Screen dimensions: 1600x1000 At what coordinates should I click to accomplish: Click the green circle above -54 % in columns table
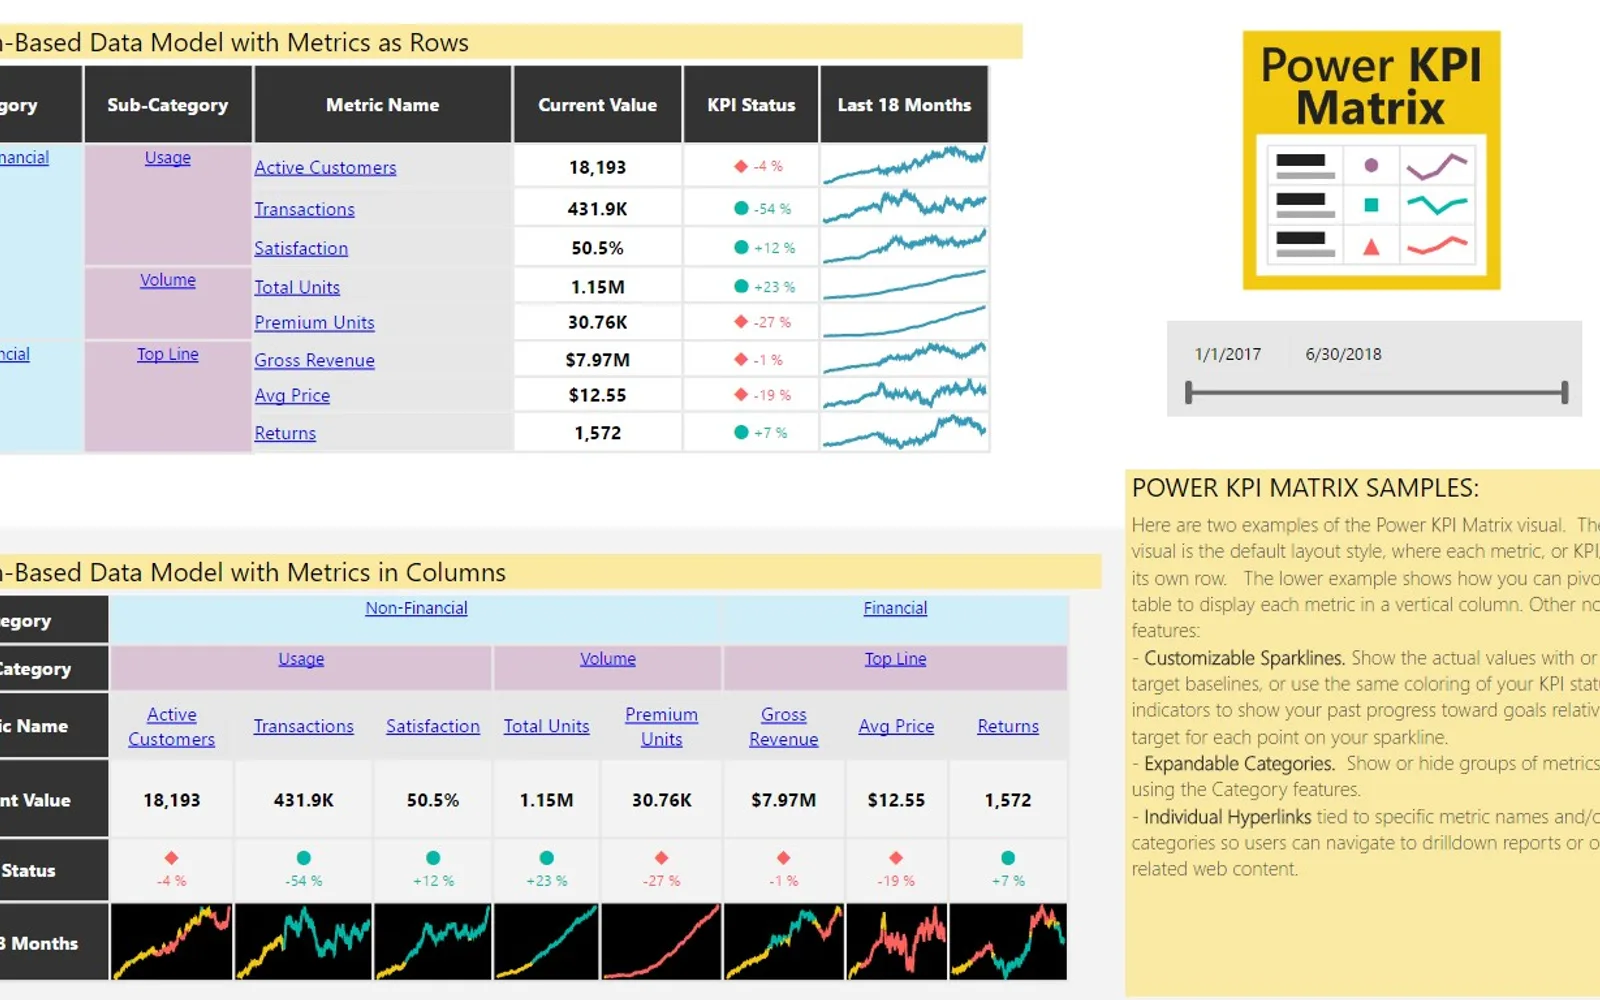[304, 858]
